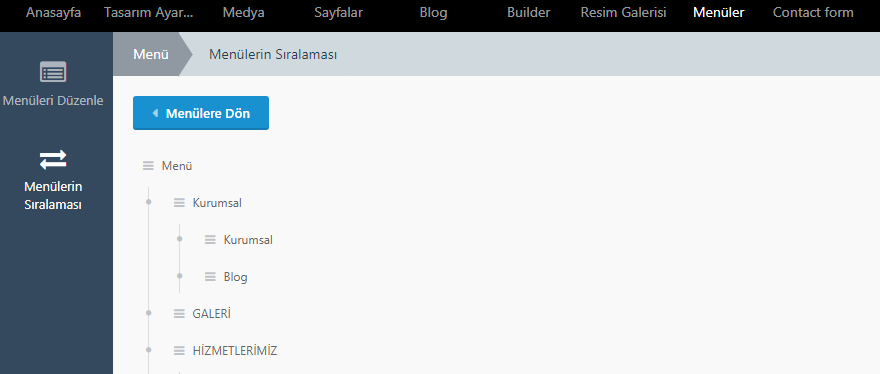Click the drag handle next to Menü root
The height and width of the screenshot is (374, 880).
click(148, 166)
